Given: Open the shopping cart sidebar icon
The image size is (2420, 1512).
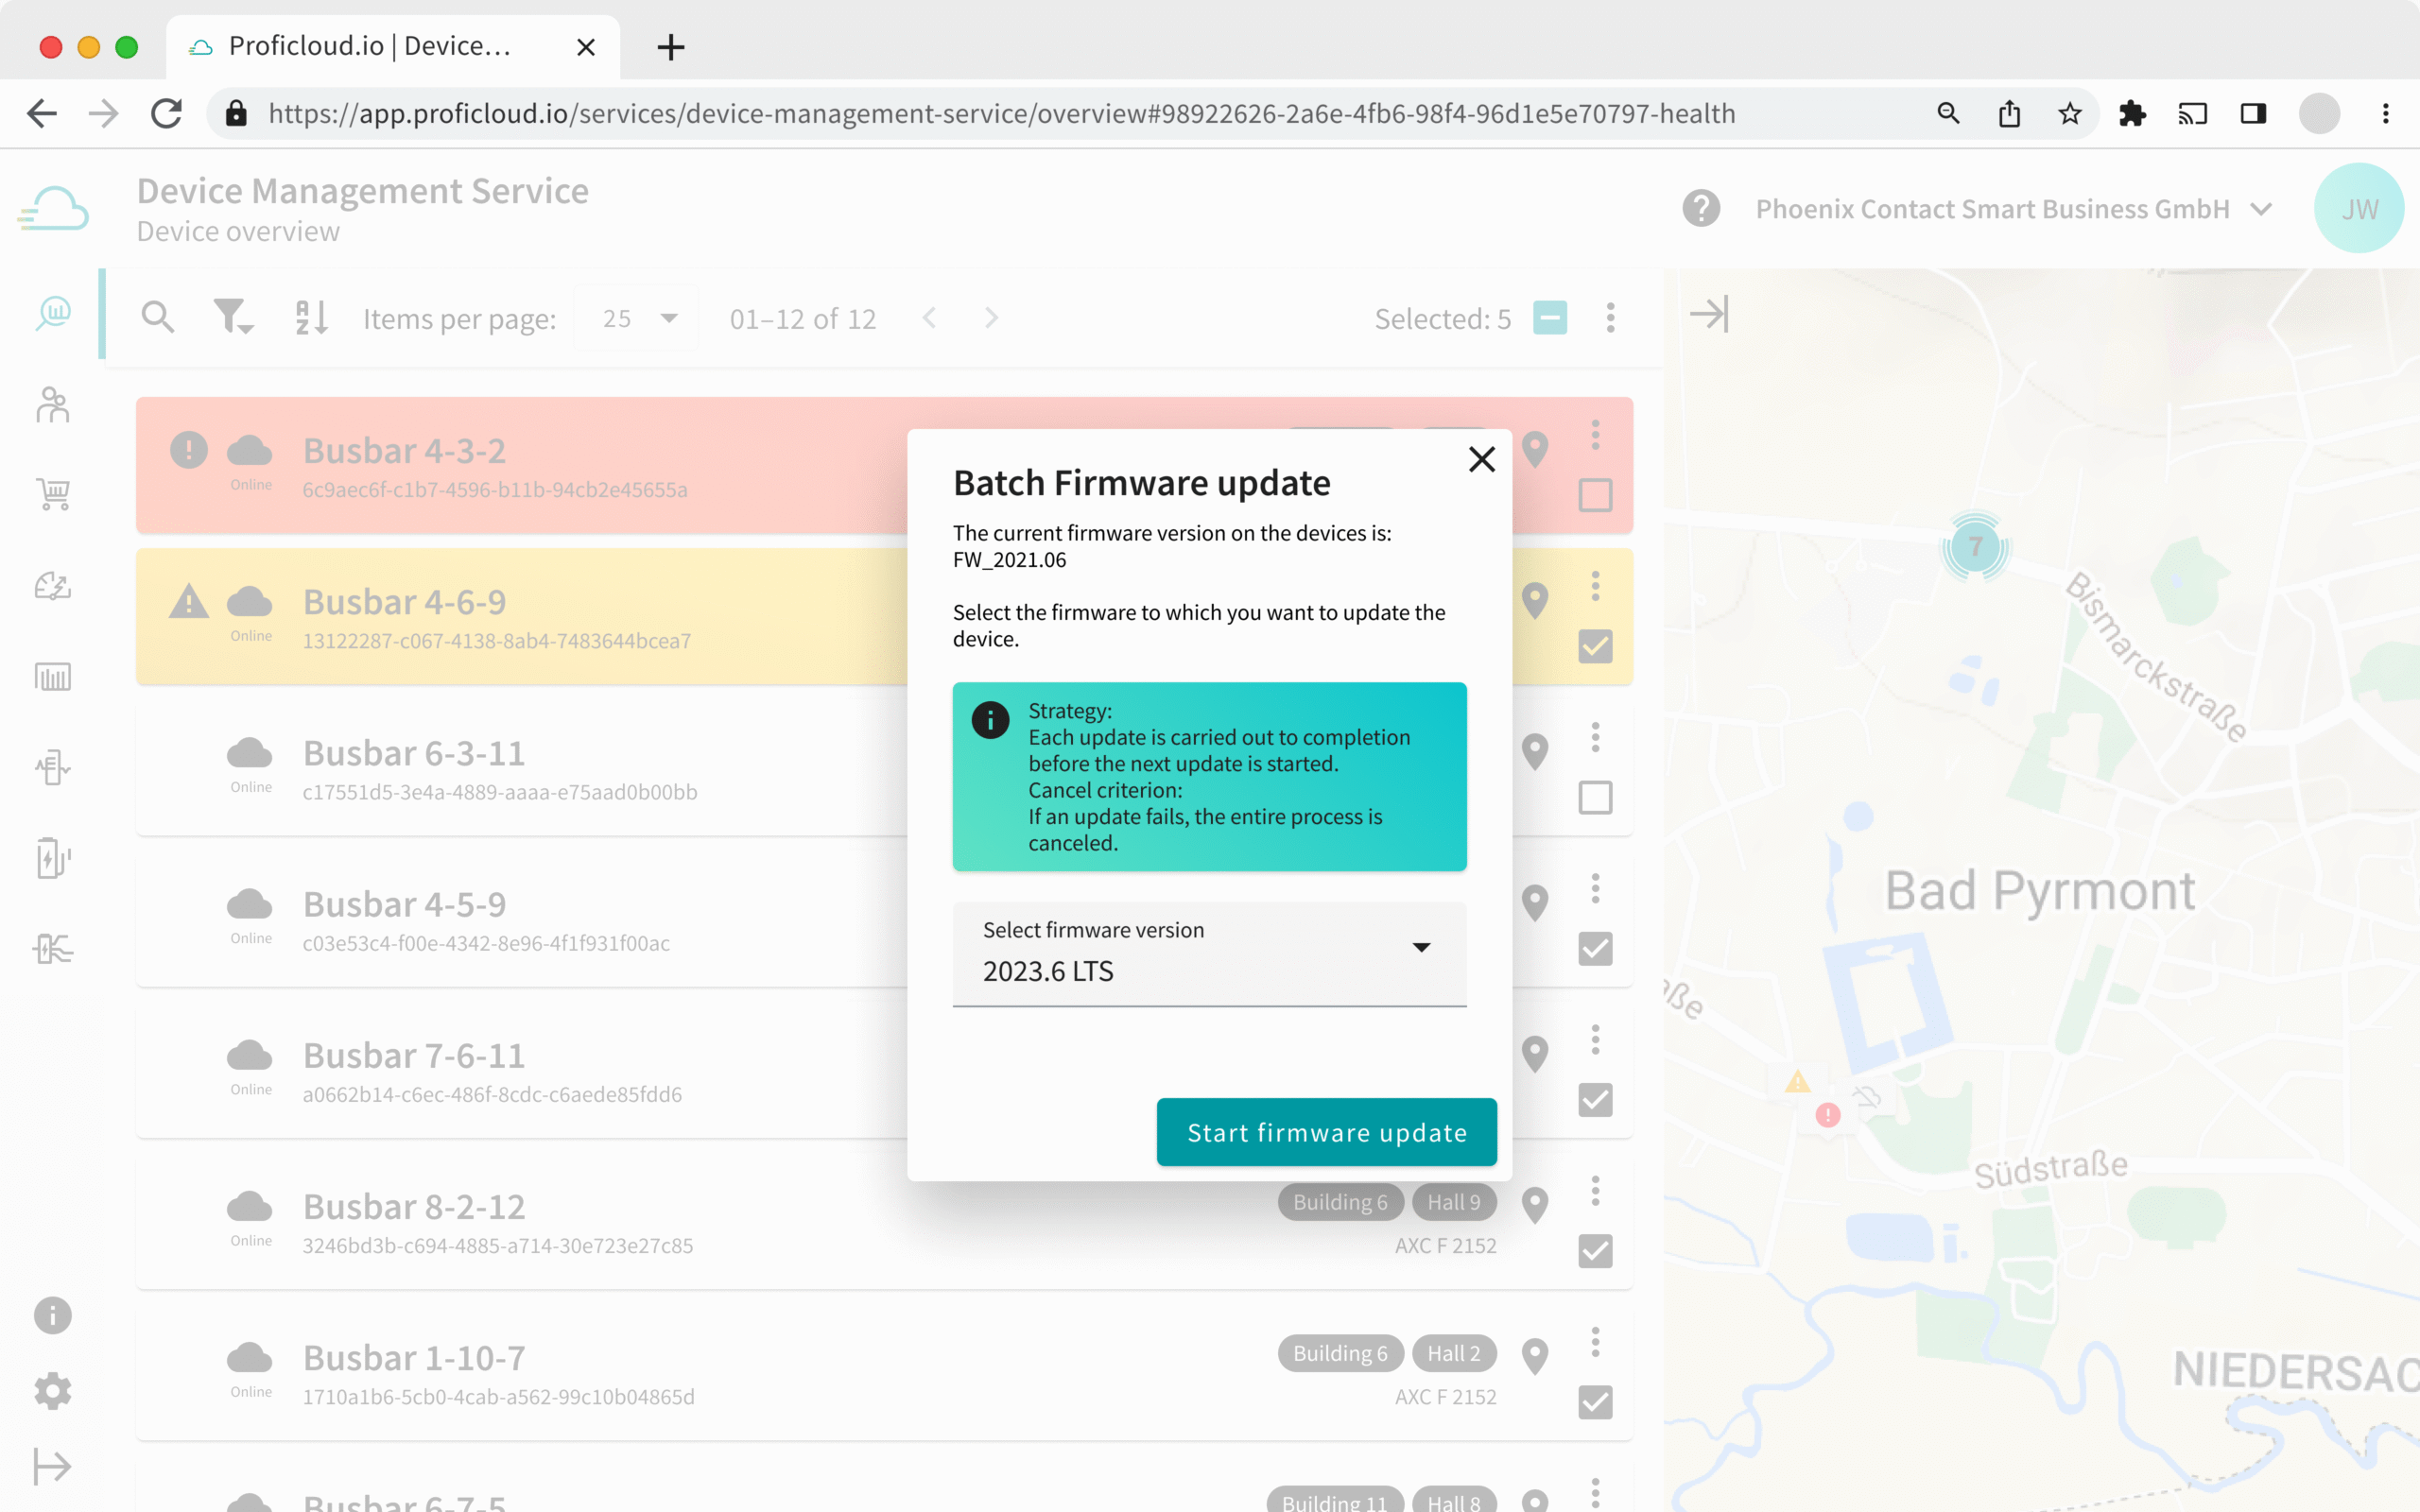Looking at the screenshot, I should tap(53, 494).
